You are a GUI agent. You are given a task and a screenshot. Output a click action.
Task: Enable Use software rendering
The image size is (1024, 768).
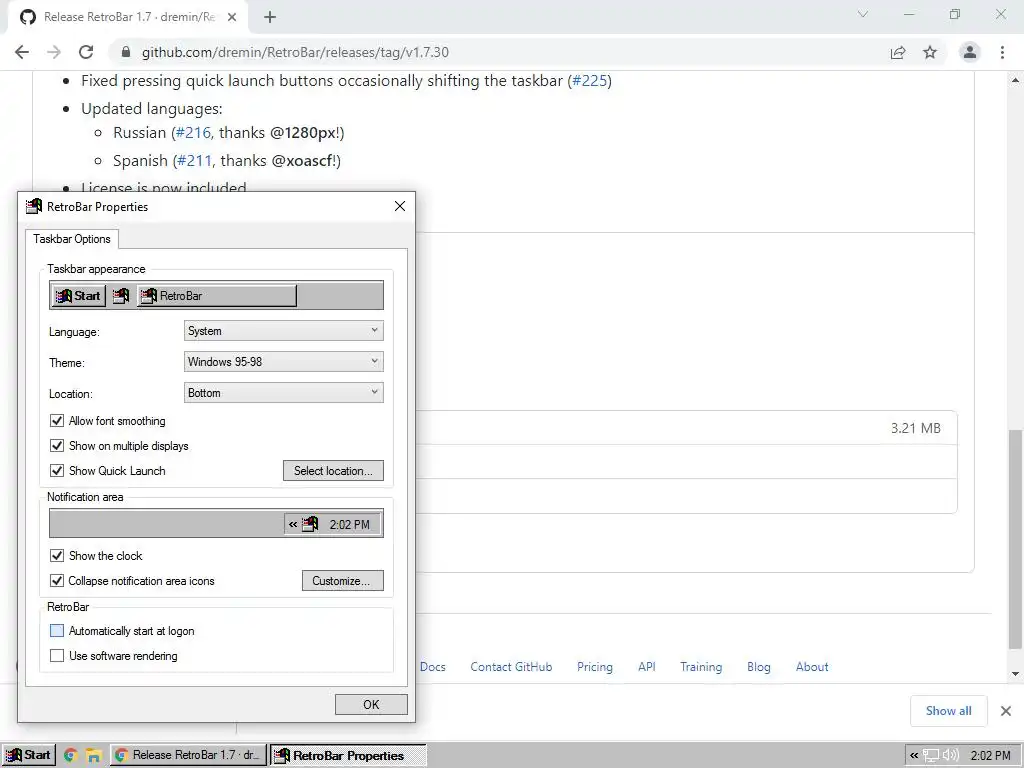click(x=57, y=656)
